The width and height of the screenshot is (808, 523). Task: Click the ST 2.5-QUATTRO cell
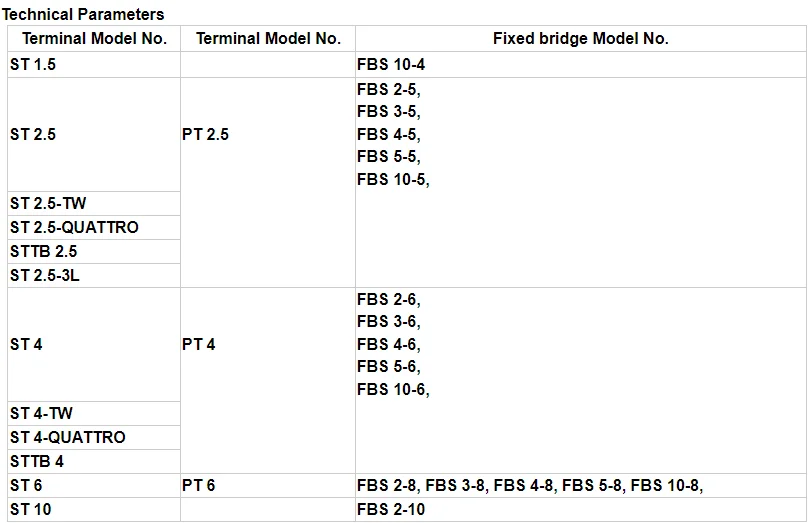point(74,228)
